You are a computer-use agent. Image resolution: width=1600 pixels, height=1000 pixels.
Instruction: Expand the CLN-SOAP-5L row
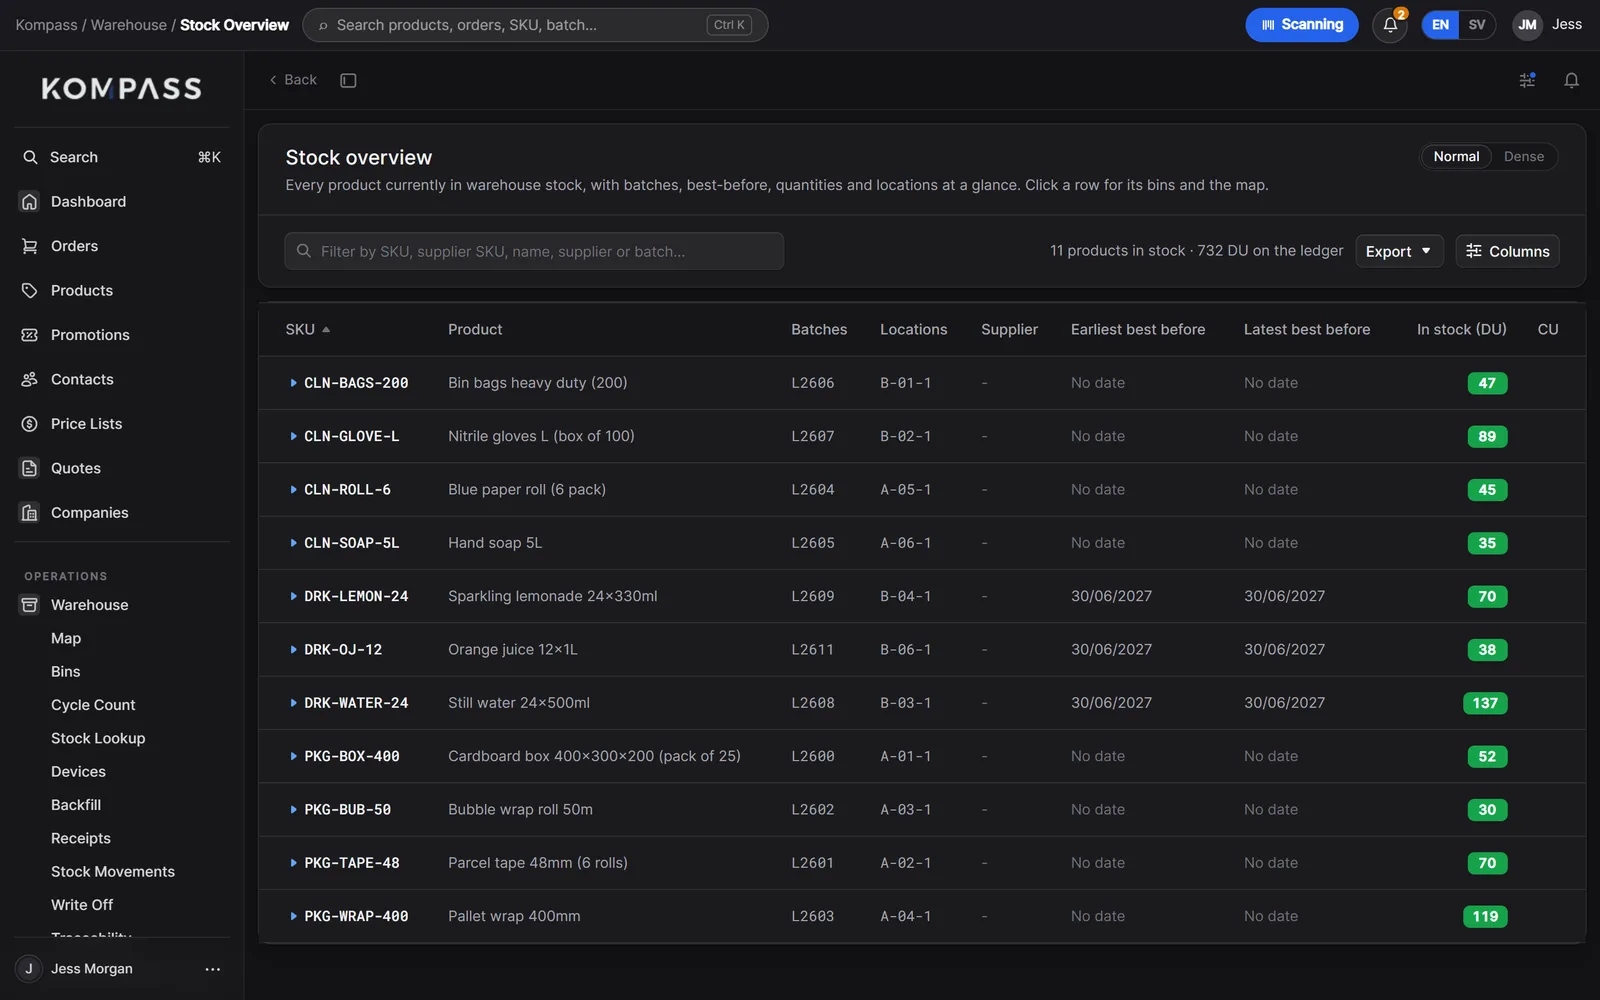click(293, 543)
